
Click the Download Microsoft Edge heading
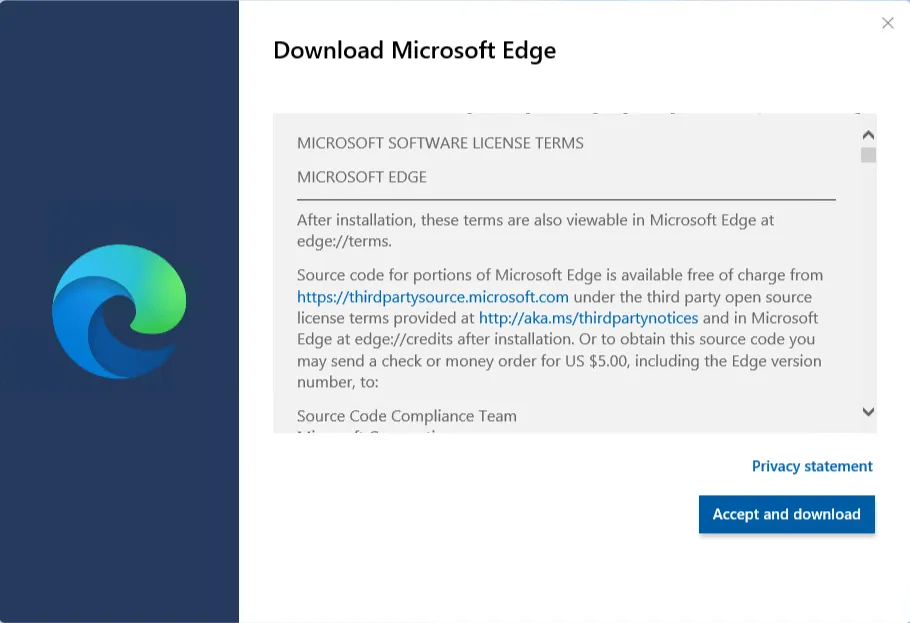[x=415, y=50]
